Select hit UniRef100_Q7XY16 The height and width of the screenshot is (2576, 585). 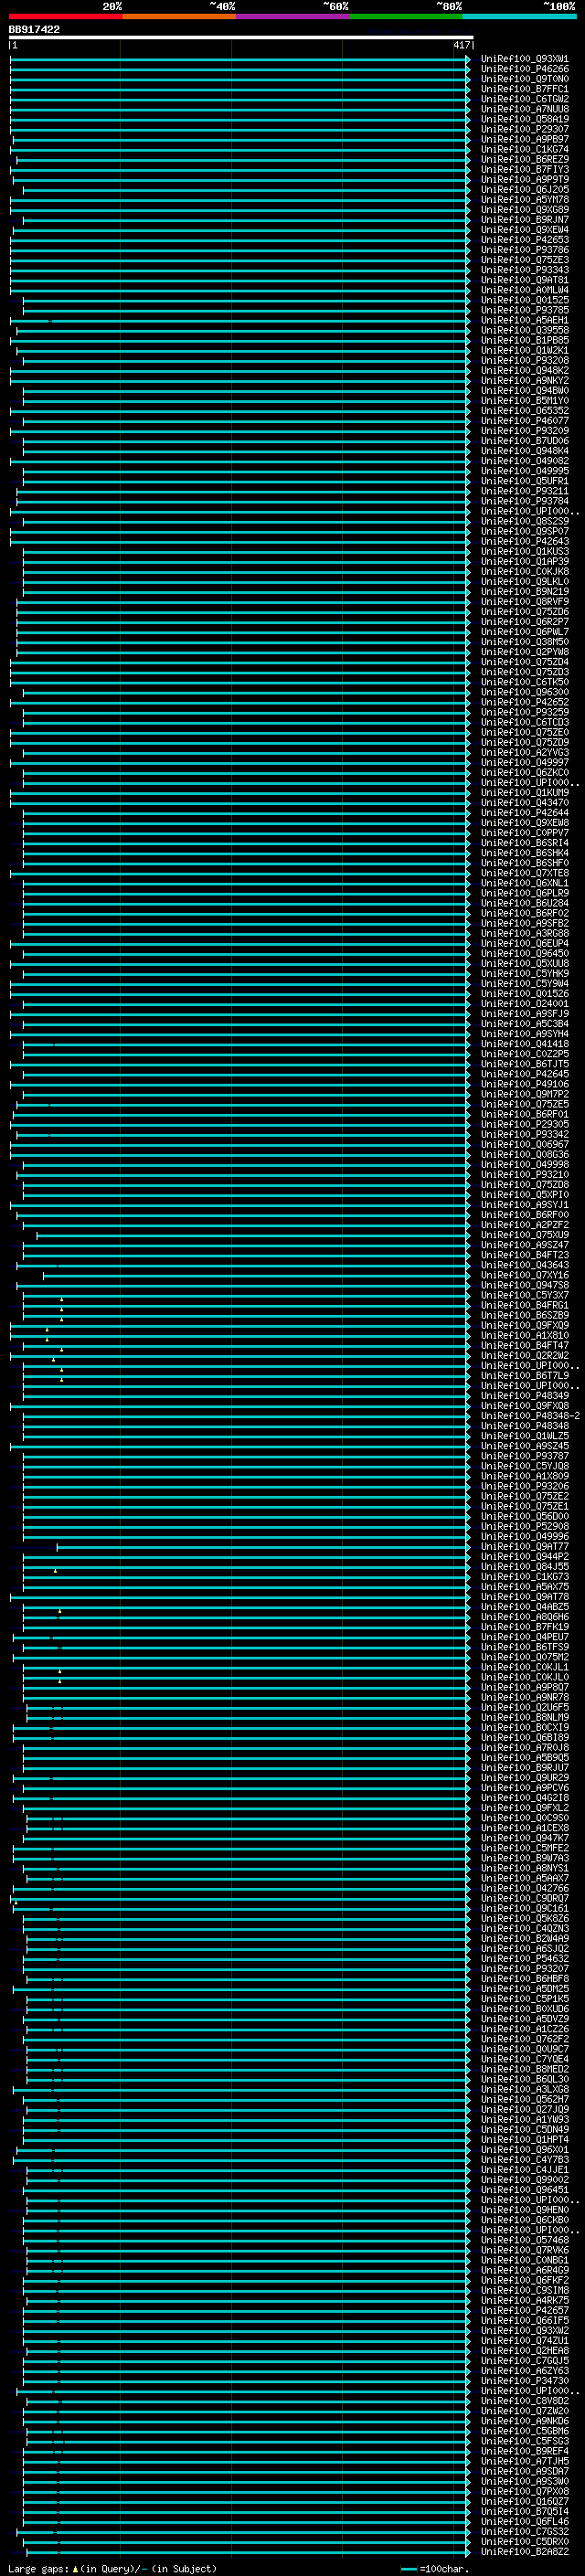(525, 1275)
